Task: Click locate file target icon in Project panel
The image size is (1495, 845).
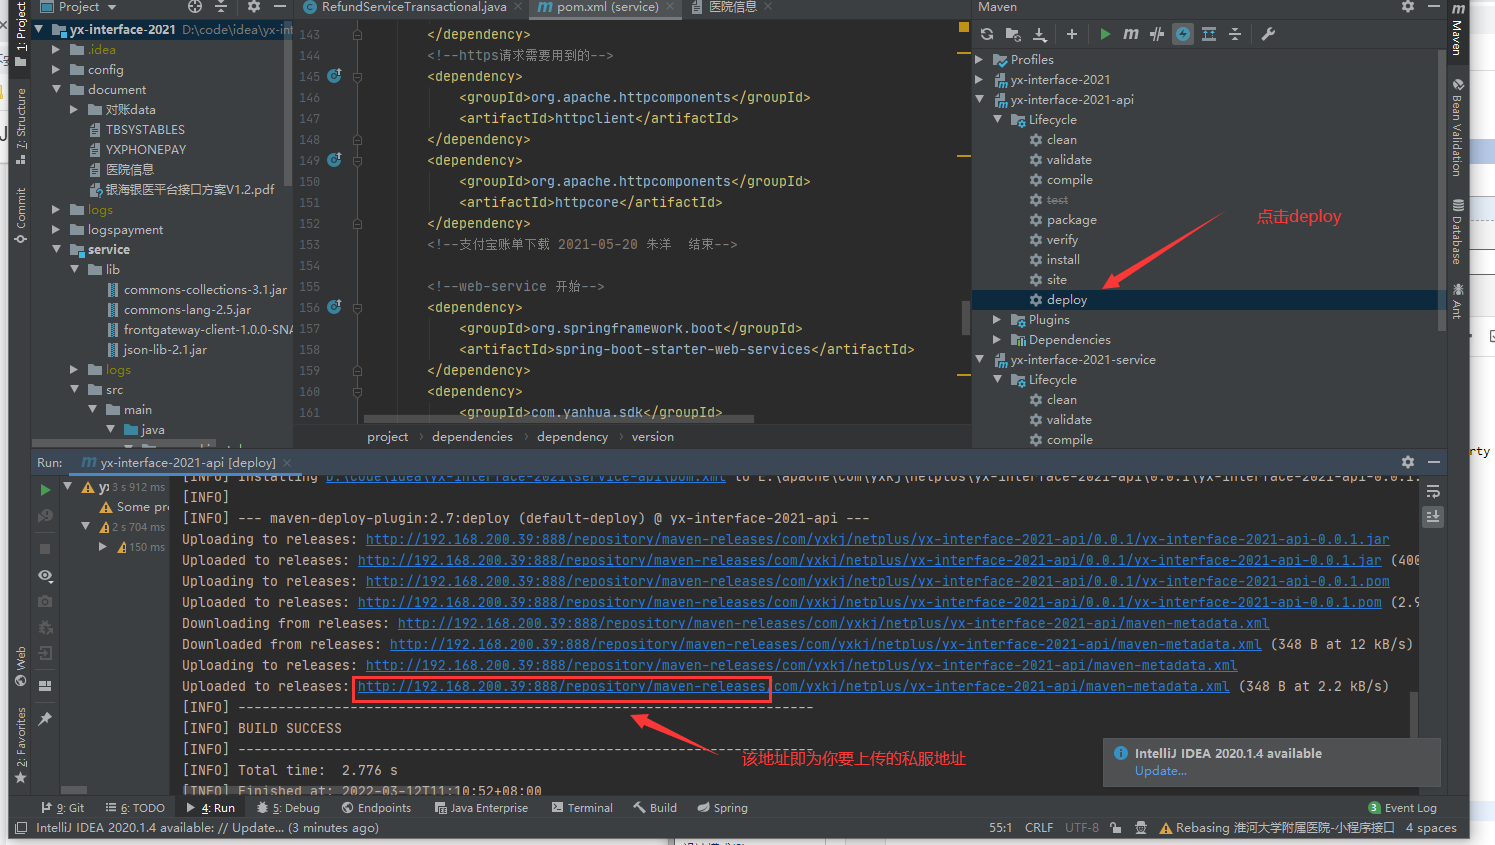Action: pyautogui.click(x=195, y=6)
